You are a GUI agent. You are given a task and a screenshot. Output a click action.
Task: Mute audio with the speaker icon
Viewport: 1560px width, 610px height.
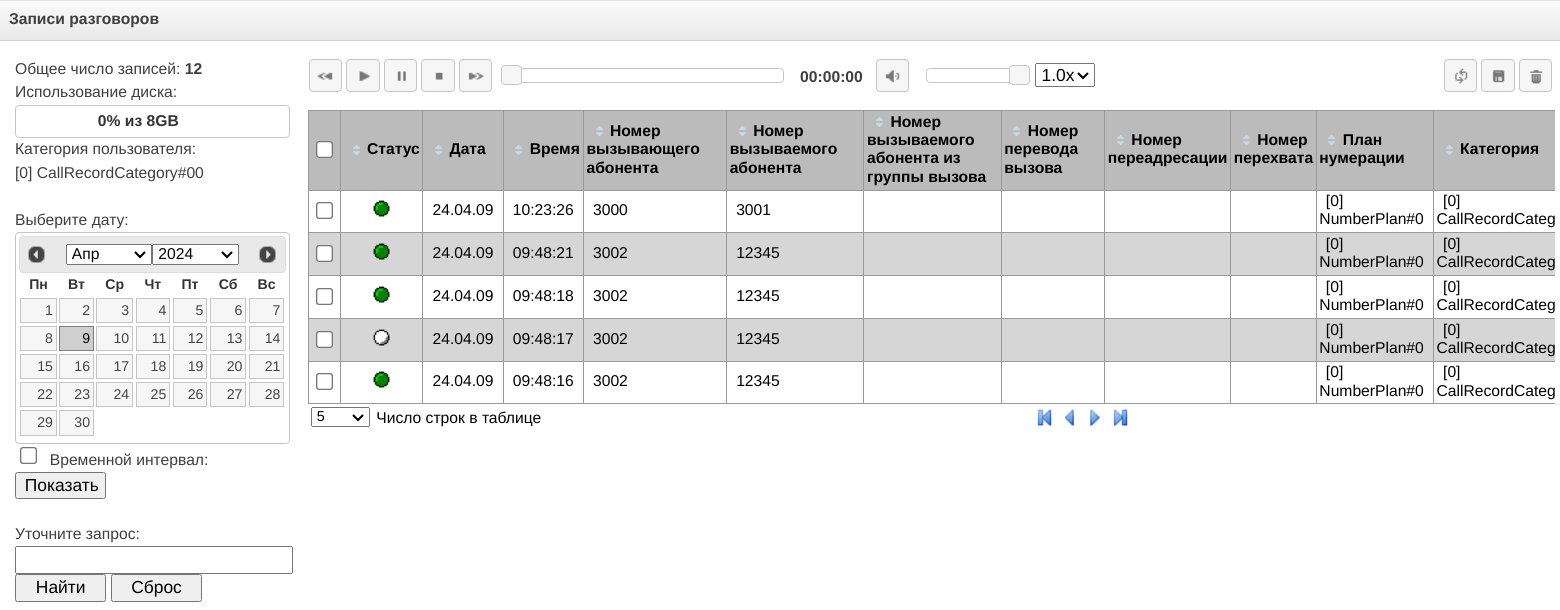point(892,76)
